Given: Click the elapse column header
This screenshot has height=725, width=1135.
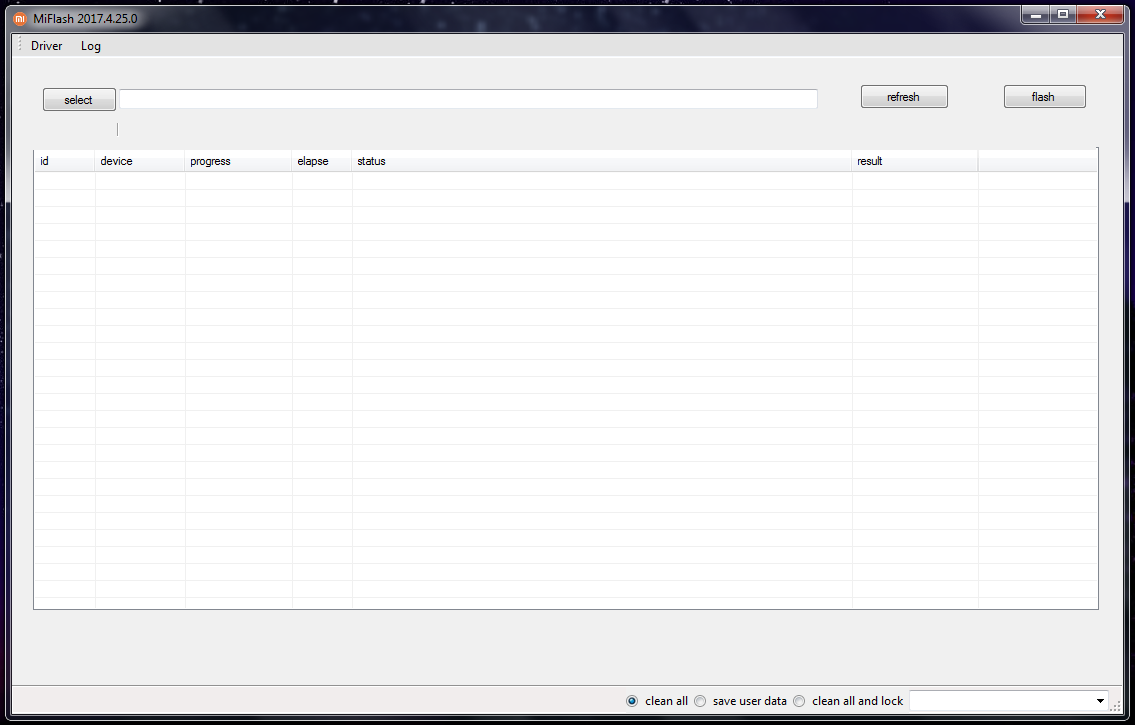Looking at the screenshot, I should (x=322, y=161).
